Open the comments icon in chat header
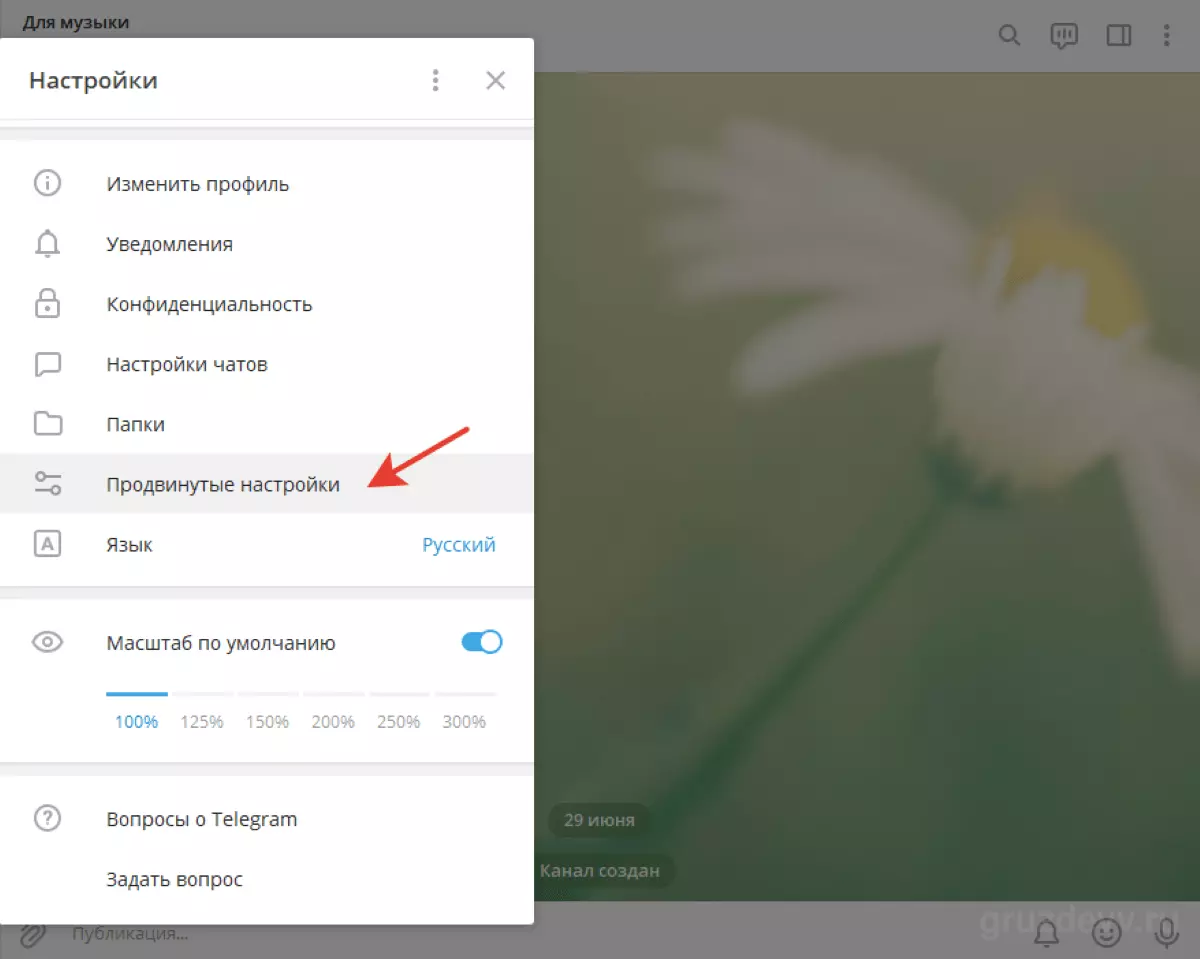This screenshot has width=1200, height=959. (1064, 36)
